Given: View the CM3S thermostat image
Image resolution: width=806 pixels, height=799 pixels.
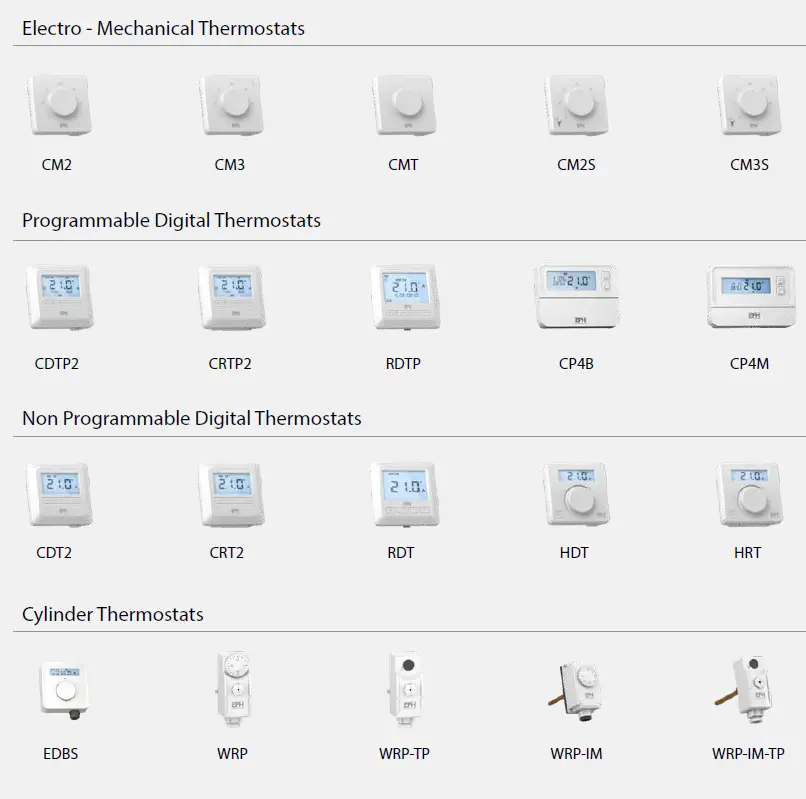Looking at the screenshot, I should (750, 105).
